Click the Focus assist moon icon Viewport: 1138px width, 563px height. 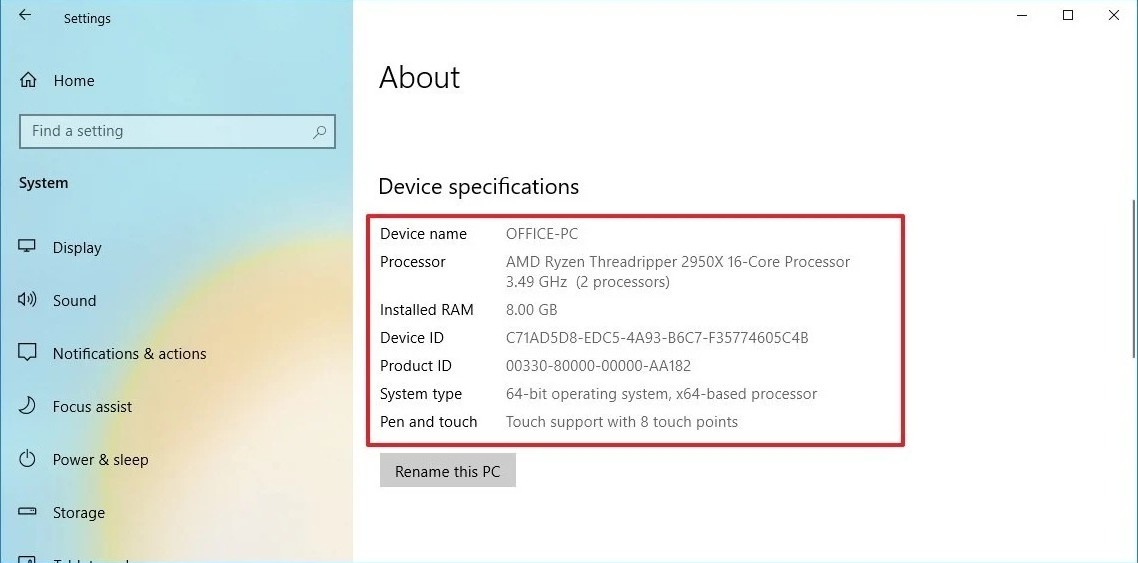pyautogui.click(x=28, y=406)
